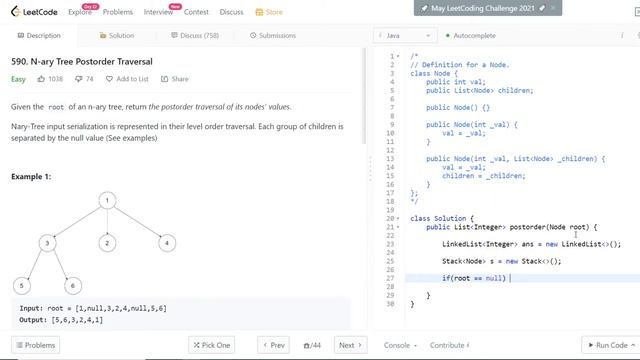
Task: Go to the Next problem
Action: tap(350, 345)
